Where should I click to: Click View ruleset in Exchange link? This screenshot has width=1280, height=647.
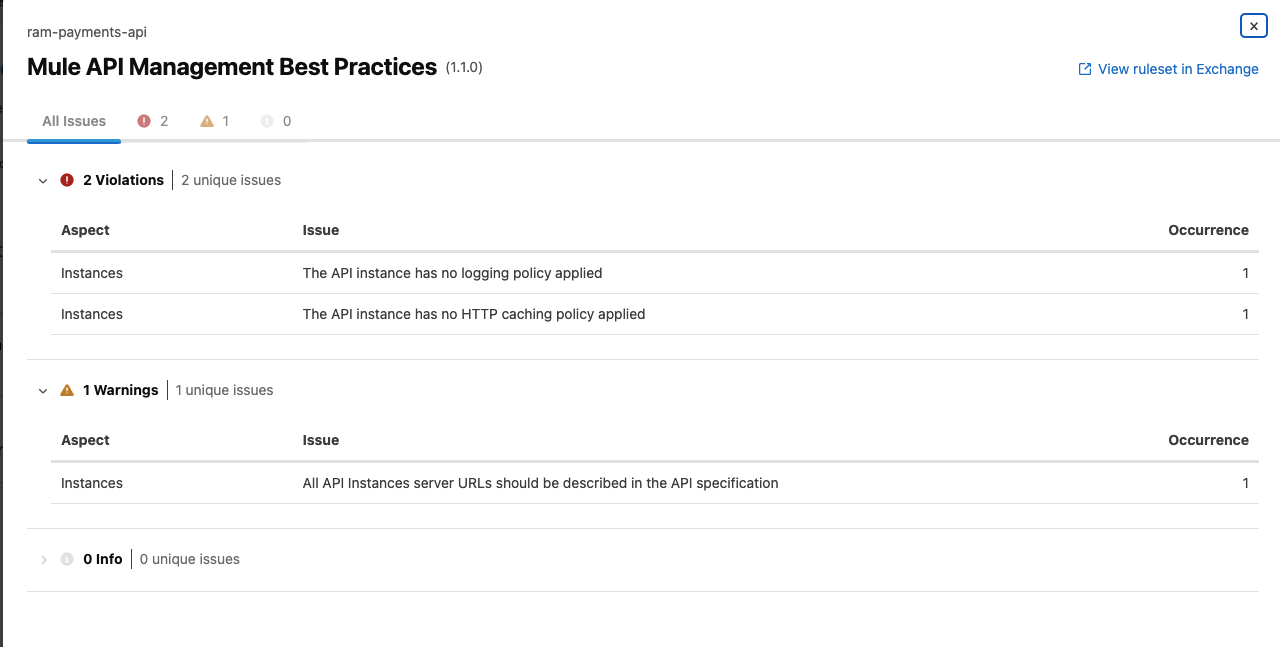pyautogui.click(x=1178, y=69)
